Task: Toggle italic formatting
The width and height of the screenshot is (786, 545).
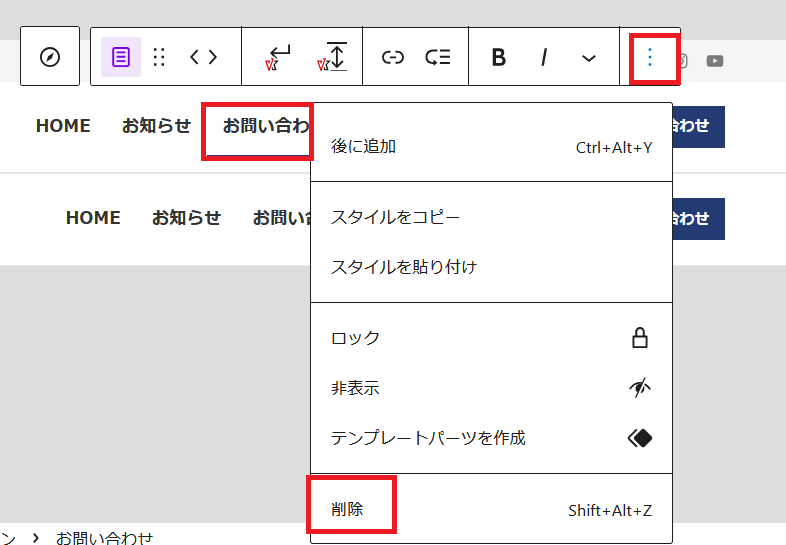Action: point(544,57)
